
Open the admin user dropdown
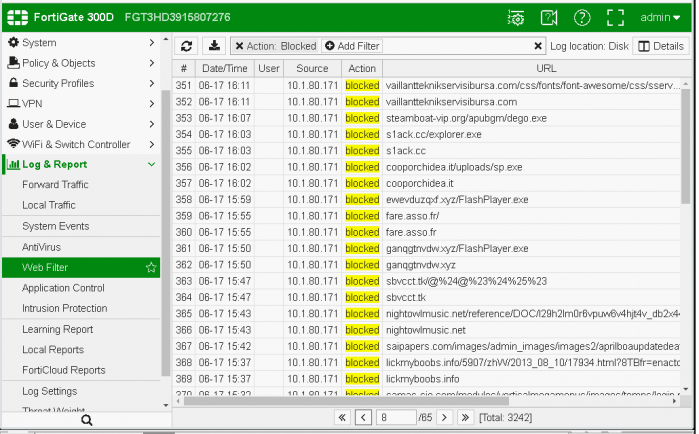click(660, 17)
